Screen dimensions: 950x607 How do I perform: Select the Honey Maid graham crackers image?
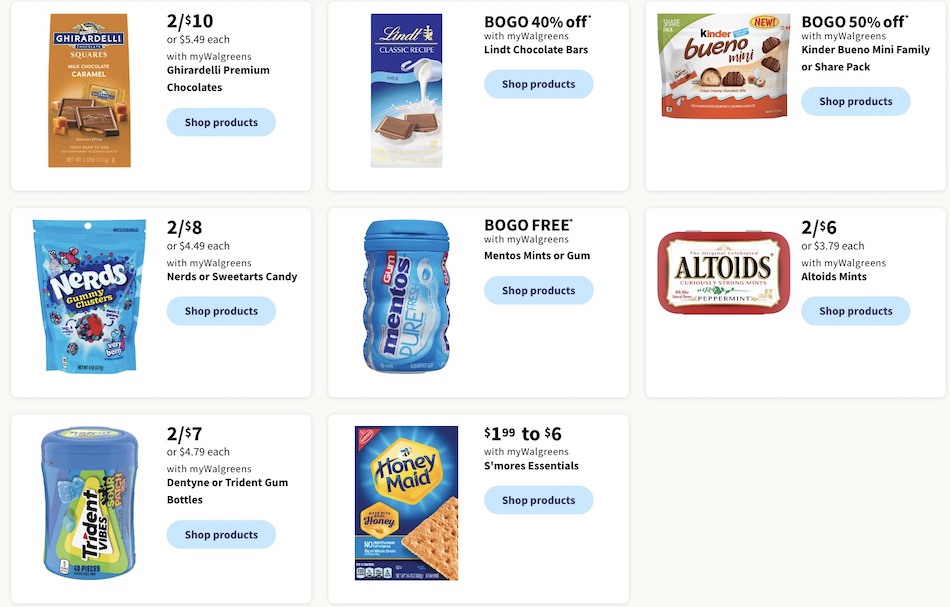[404, 503]
